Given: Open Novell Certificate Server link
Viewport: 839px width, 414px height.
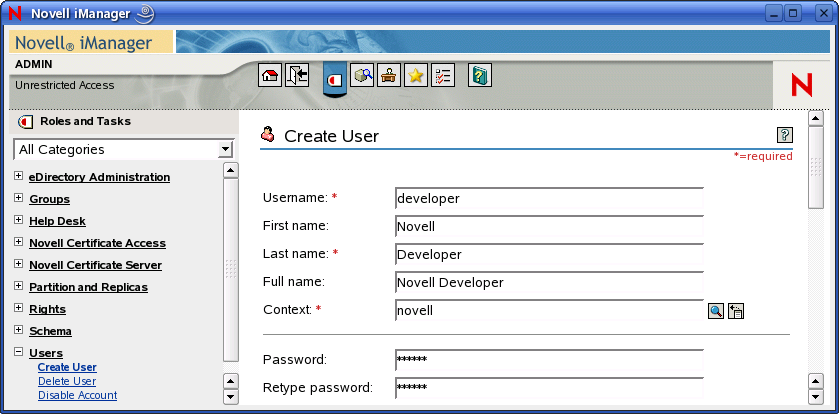Looking at the screenshot, I should coord(95,265).
